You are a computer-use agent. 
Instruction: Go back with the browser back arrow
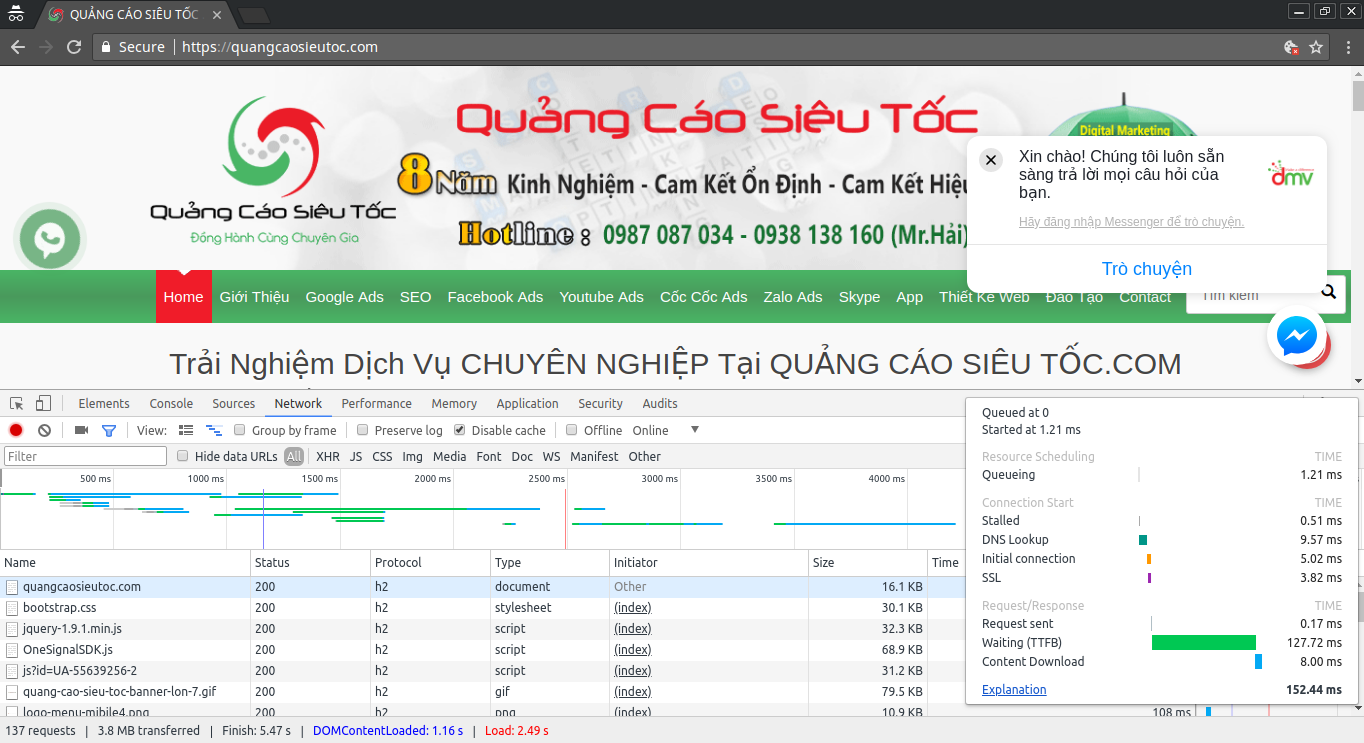click(x=17, y=47)
